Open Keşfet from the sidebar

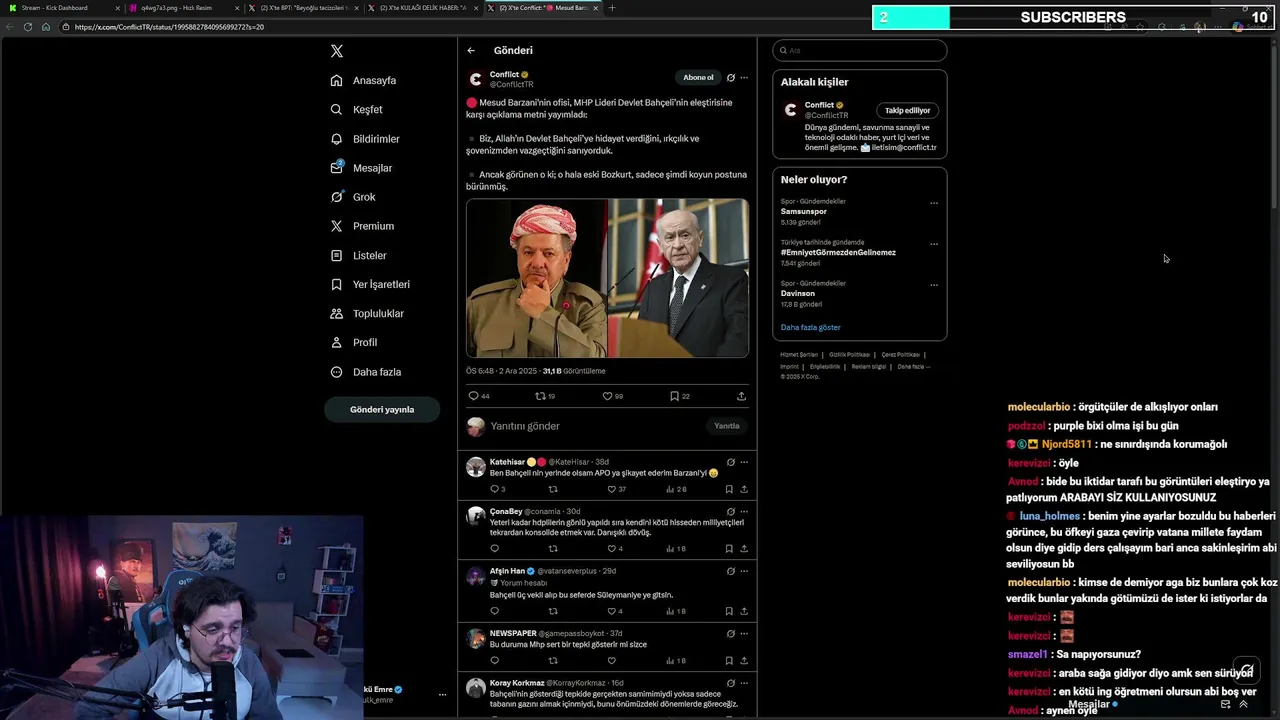(357, 109)
